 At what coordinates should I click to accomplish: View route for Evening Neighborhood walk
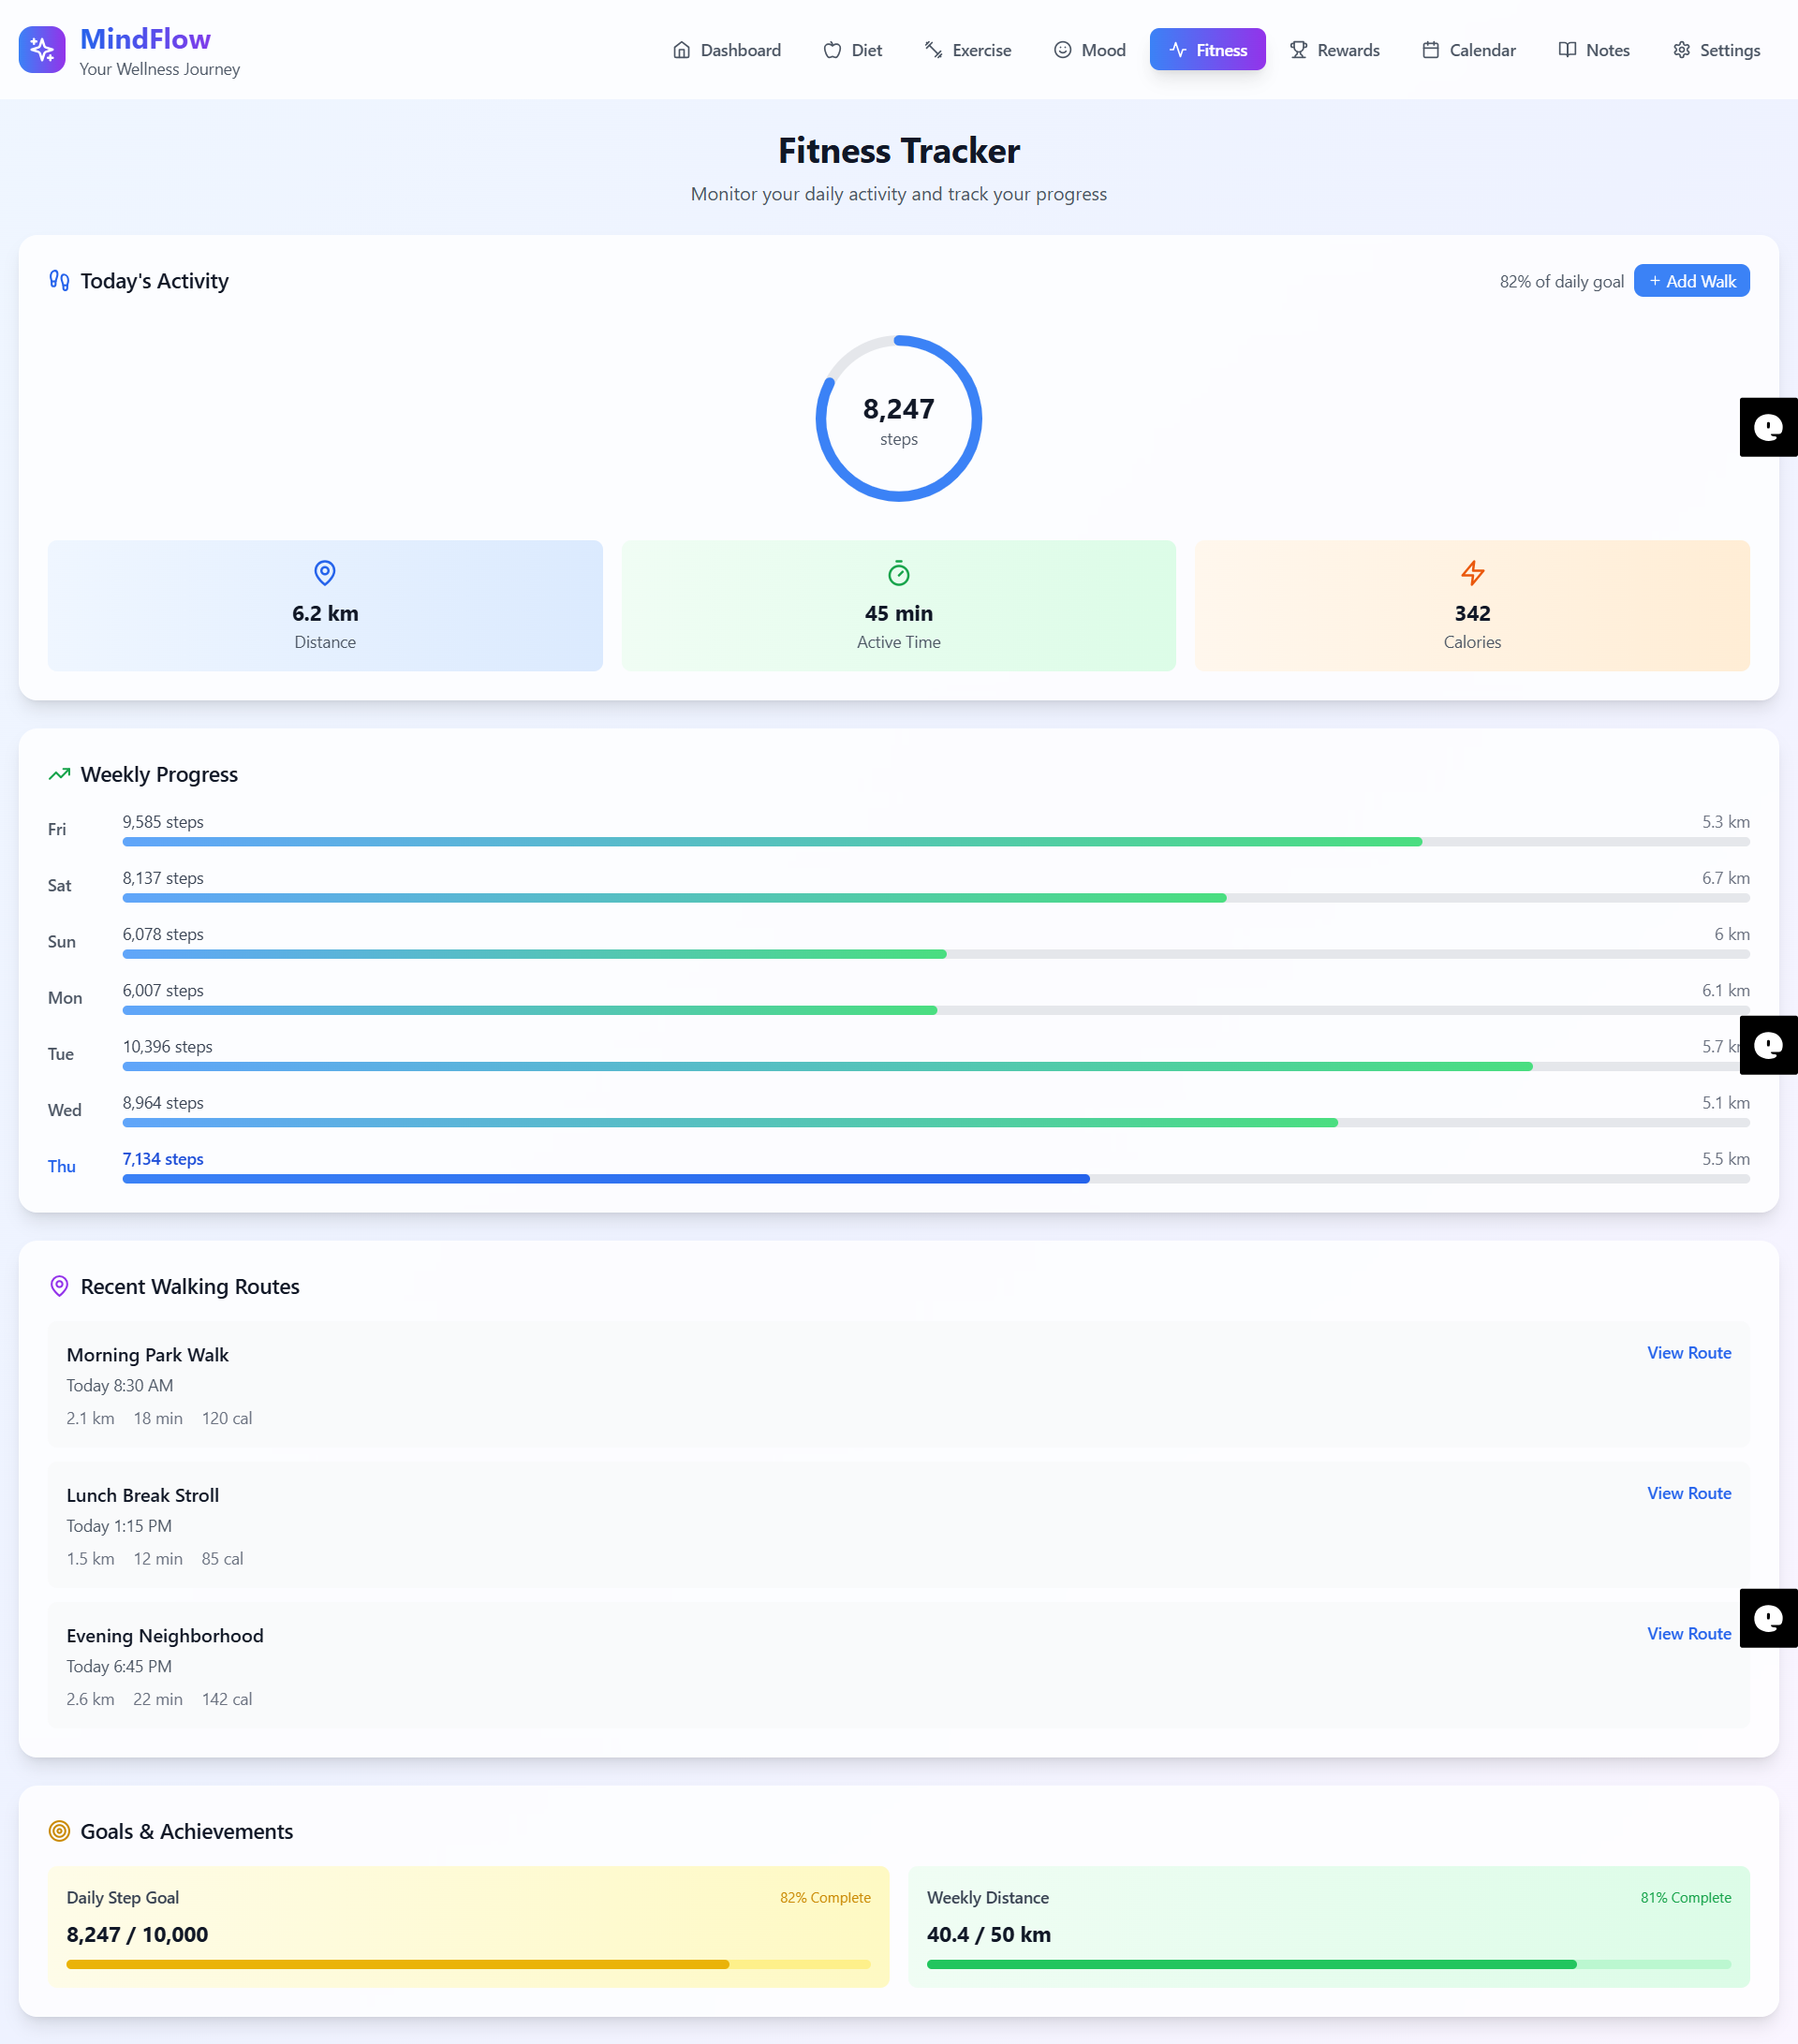(x=1688, y=1633)
